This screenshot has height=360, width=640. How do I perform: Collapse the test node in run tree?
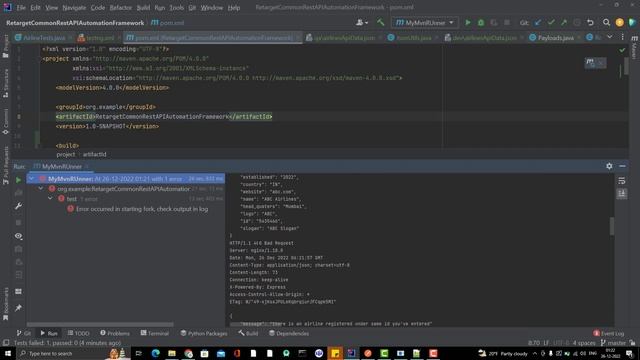(50, 198)
